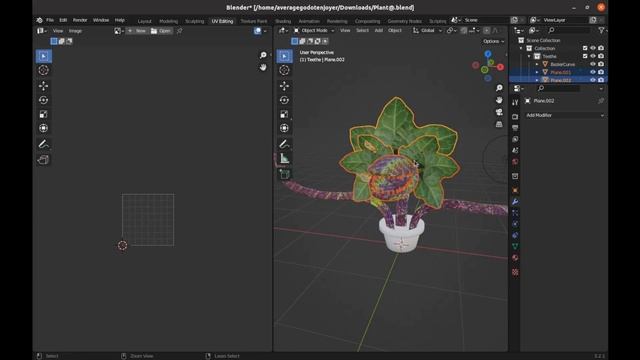Image resolution: width=640 pixels, height=360 pixels.
Task: Hide Teethe collection via eye icon
Action: [x=593, y=56]
